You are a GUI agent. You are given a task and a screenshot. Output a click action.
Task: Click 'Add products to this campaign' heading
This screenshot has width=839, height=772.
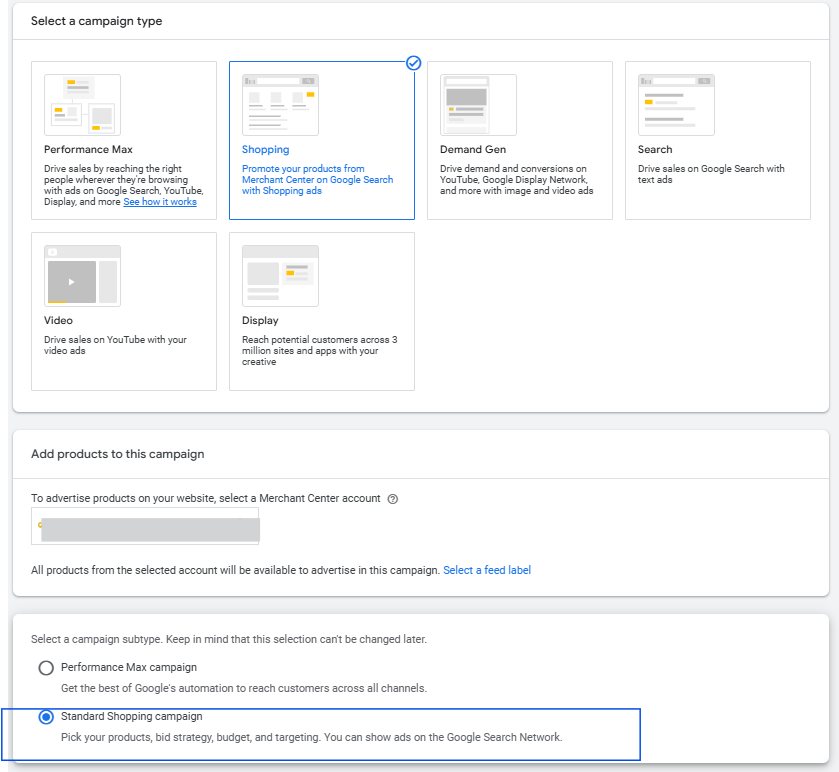tap(118, 454)
